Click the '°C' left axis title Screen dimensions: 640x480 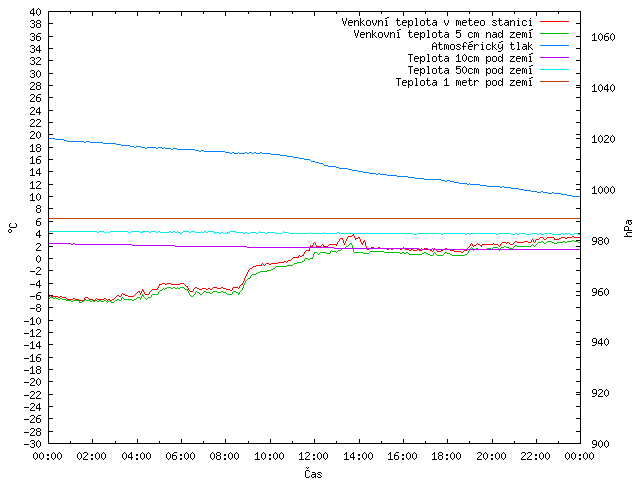(x=13, y=228)
